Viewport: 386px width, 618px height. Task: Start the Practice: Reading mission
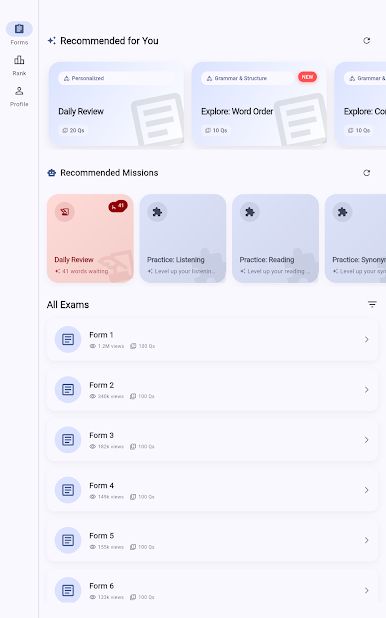[x=275, y=238]
